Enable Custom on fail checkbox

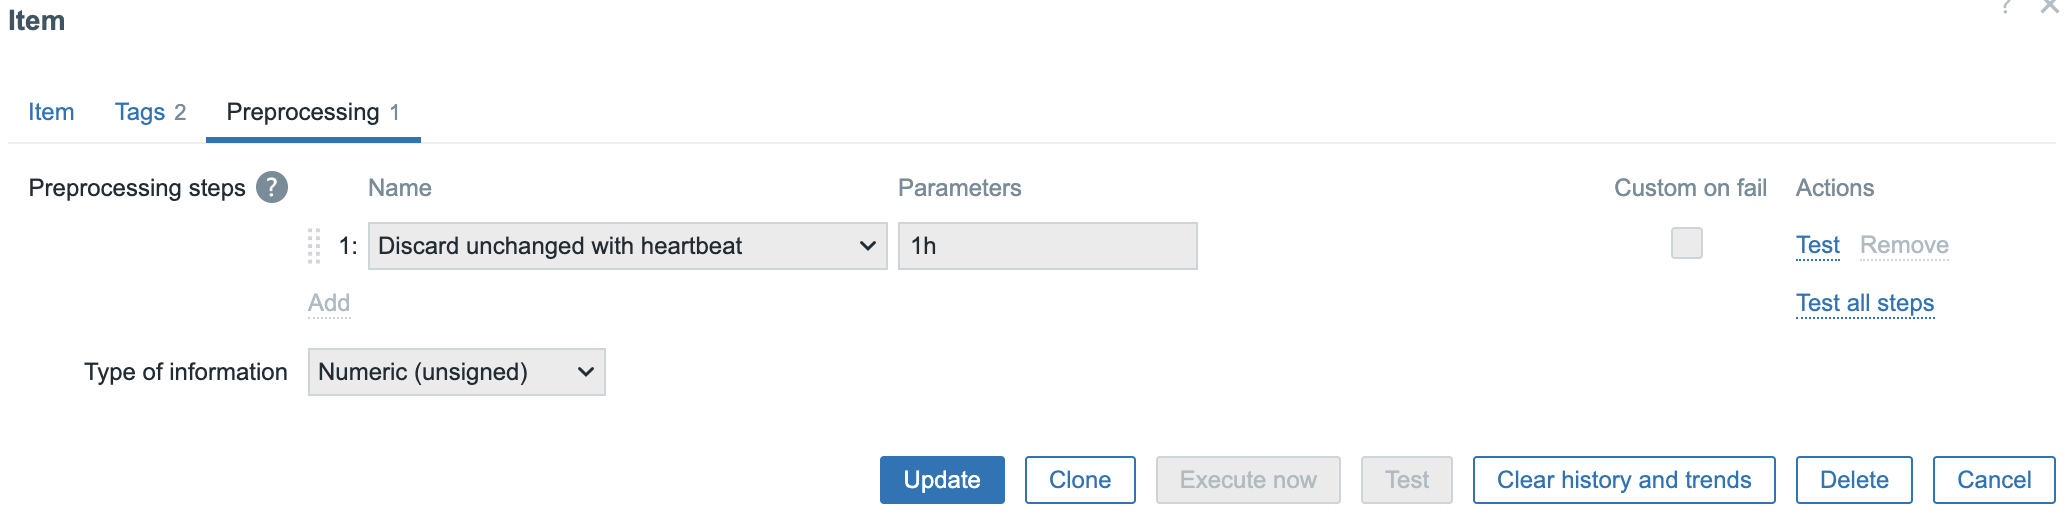pyautogui.click(x=1687, y=243)
